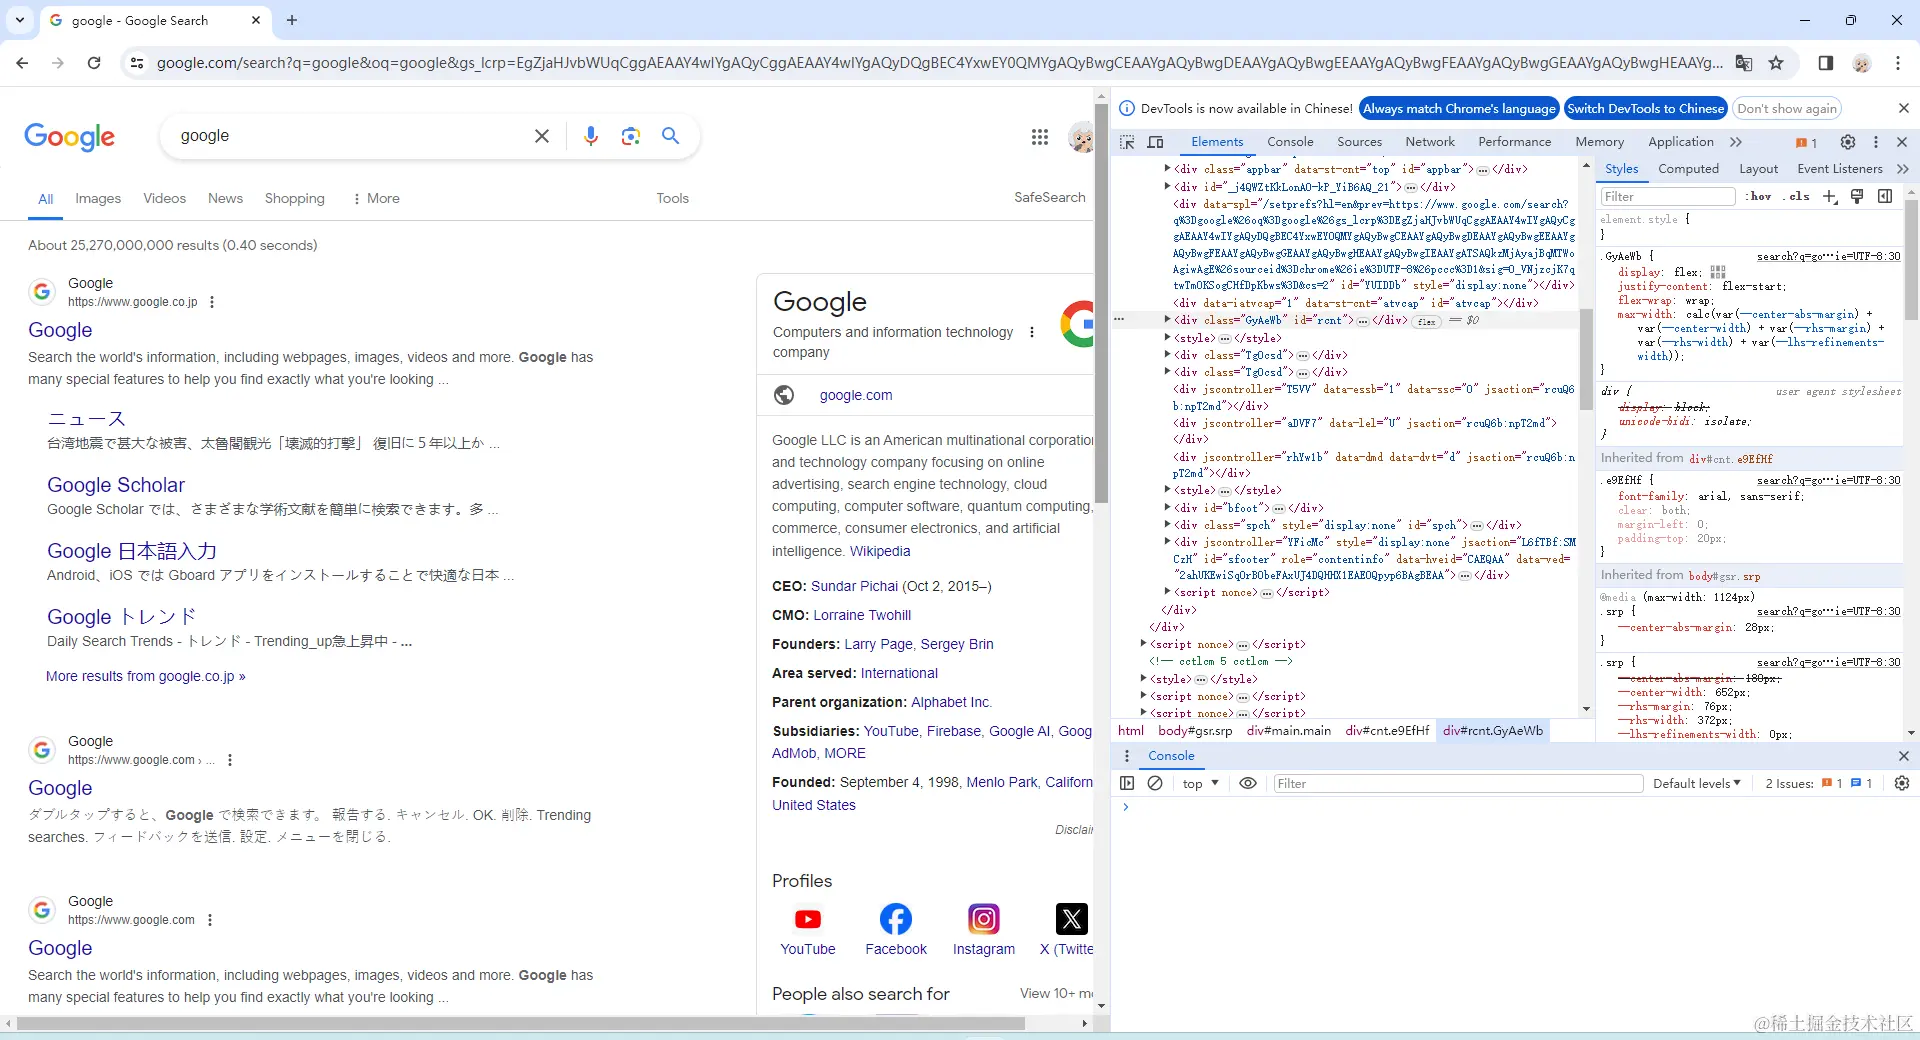Click the Don't show again button

(x=1787, y=108)
